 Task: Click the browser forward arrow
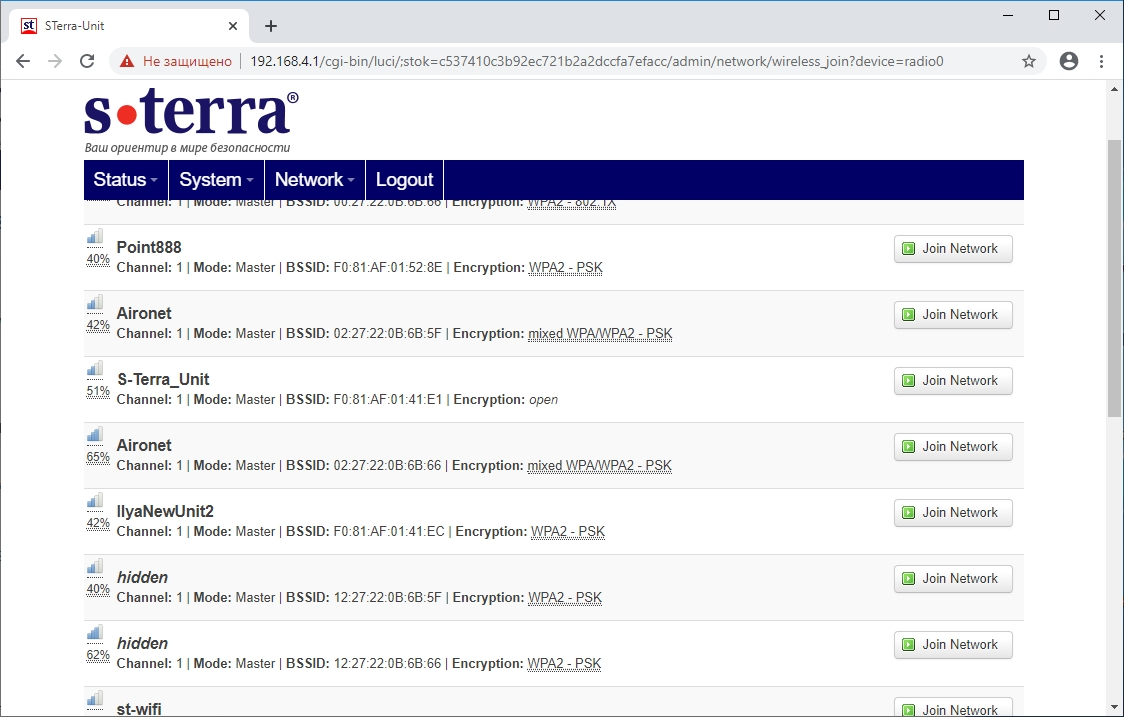(x=55, y=61)
